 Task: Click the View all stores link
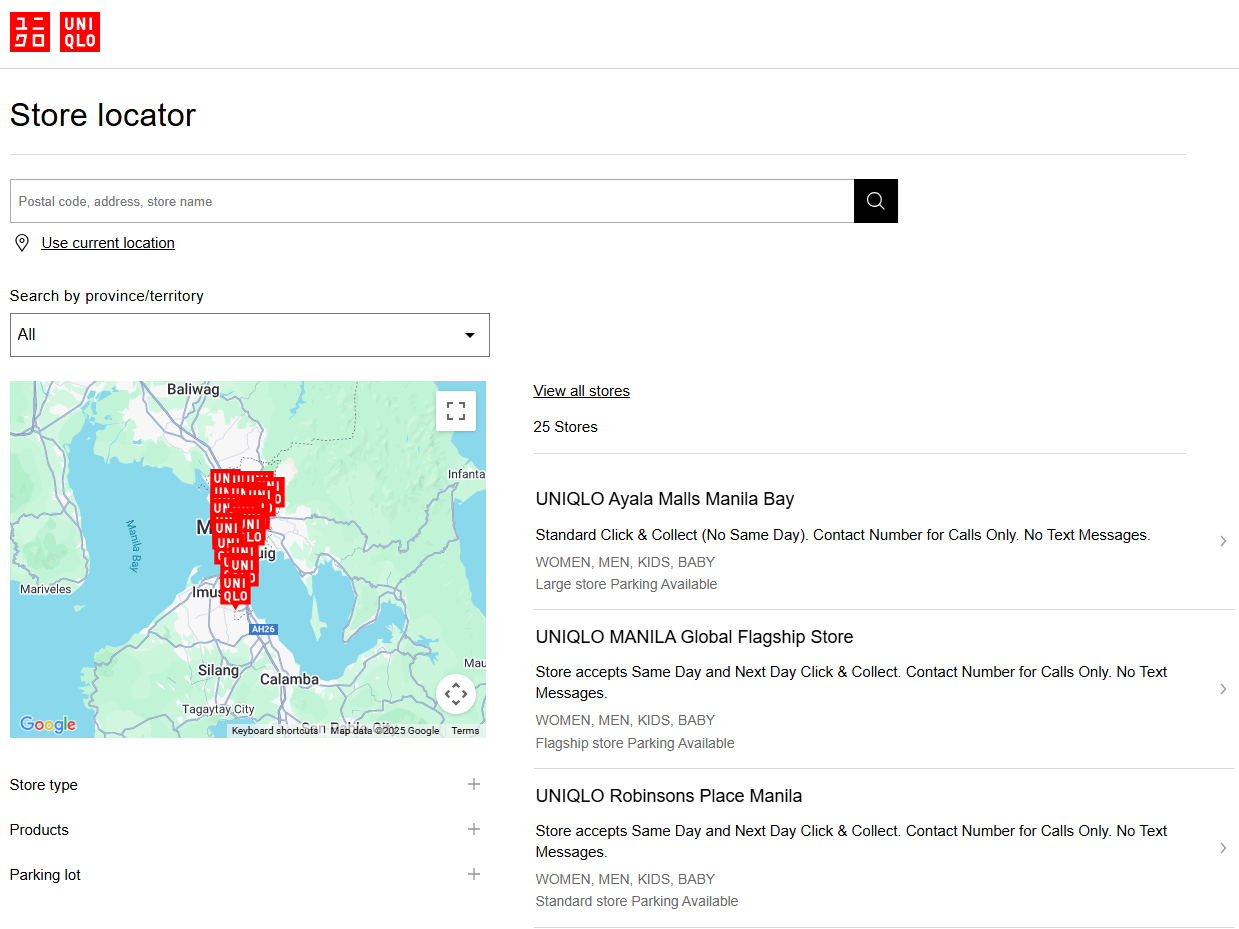click(x=581, y=391)
